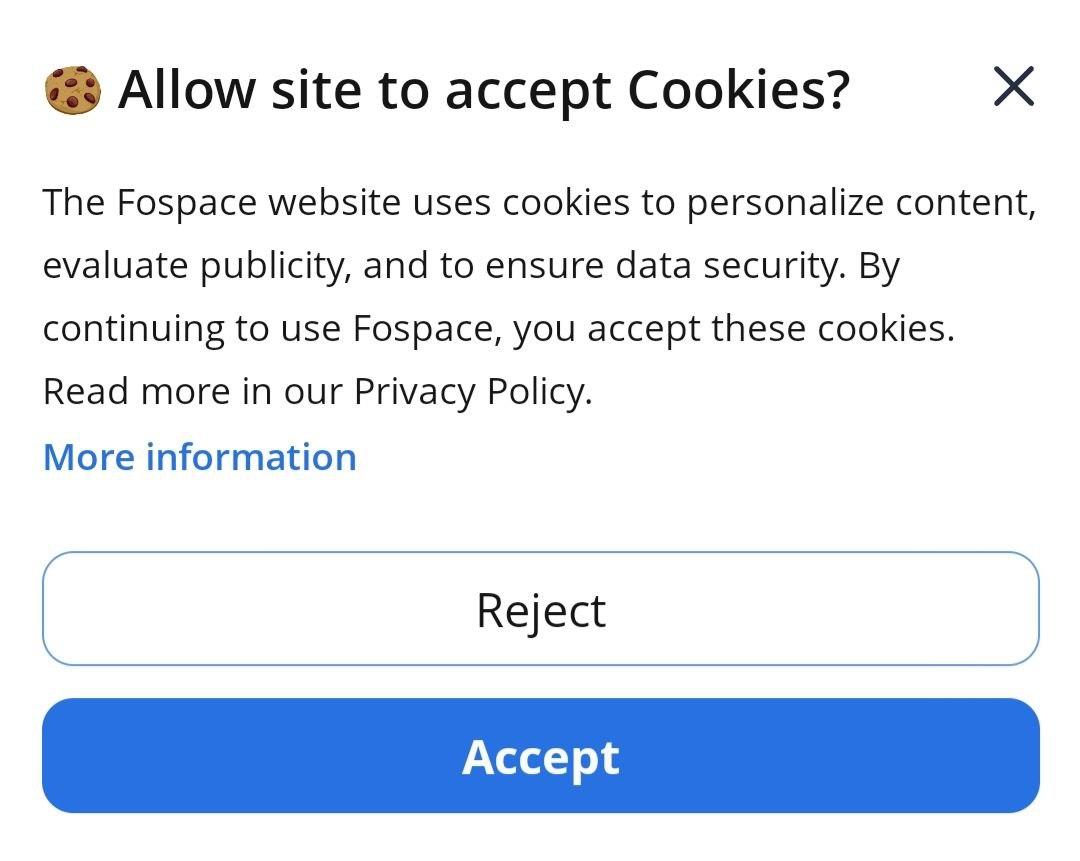
Task: Click the phrase "personalize content"
Action: (x=860, y=203)
